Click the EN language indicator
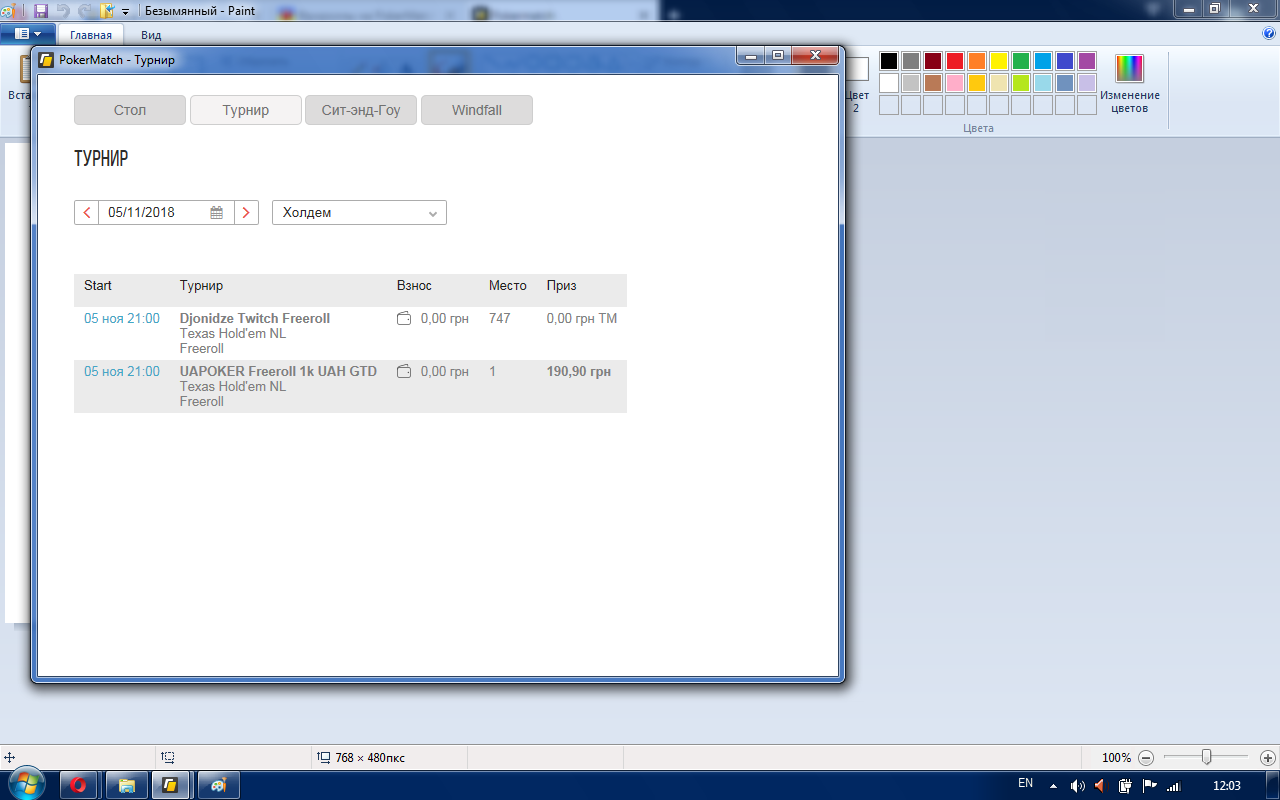Viewport: 1280px width, 800px height. pos(1025,783)
